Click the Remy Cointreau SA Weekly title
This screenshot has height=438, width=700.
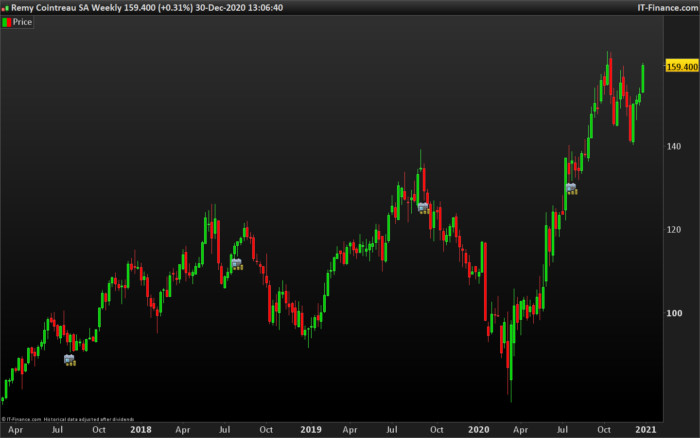[x=66, y=8]
